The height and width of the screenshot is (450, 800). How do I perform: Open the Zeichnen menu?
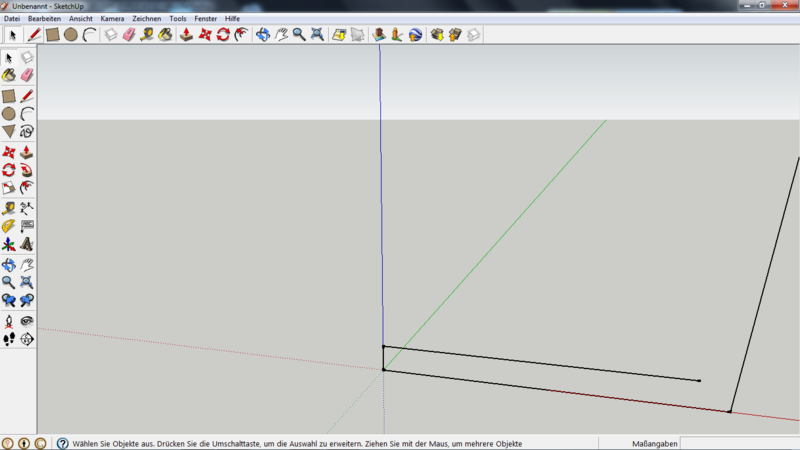point(146,19)
